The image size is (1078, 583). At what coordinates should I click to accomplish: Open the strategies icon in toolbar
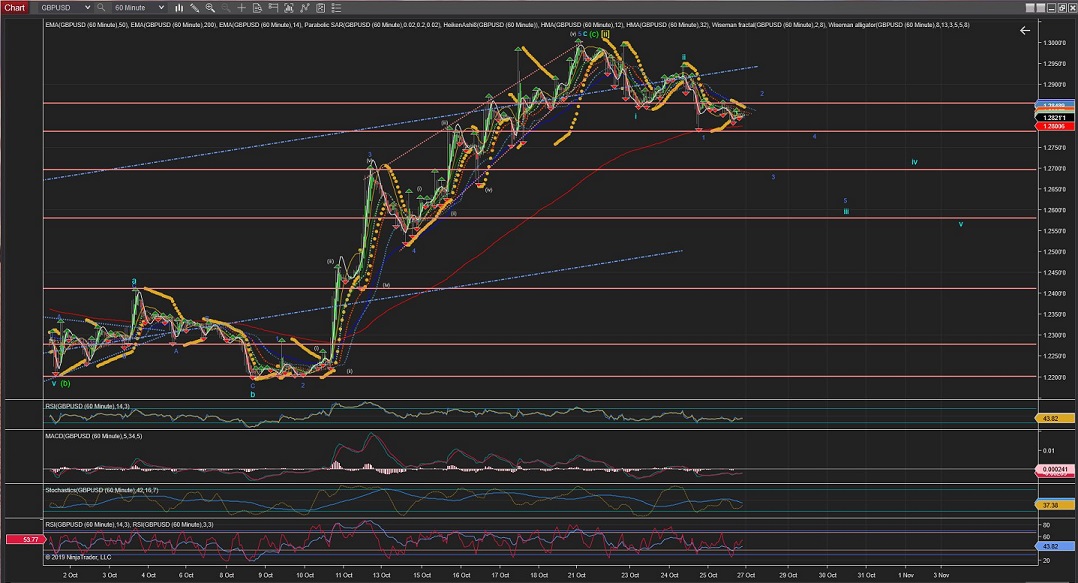tap(306, 7)
